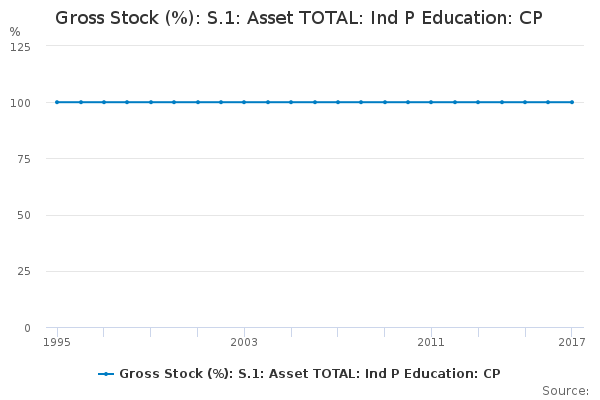Select the 2016 data point before 2017
The height and width of the screenshot is (400, 600).
point(548,102)
